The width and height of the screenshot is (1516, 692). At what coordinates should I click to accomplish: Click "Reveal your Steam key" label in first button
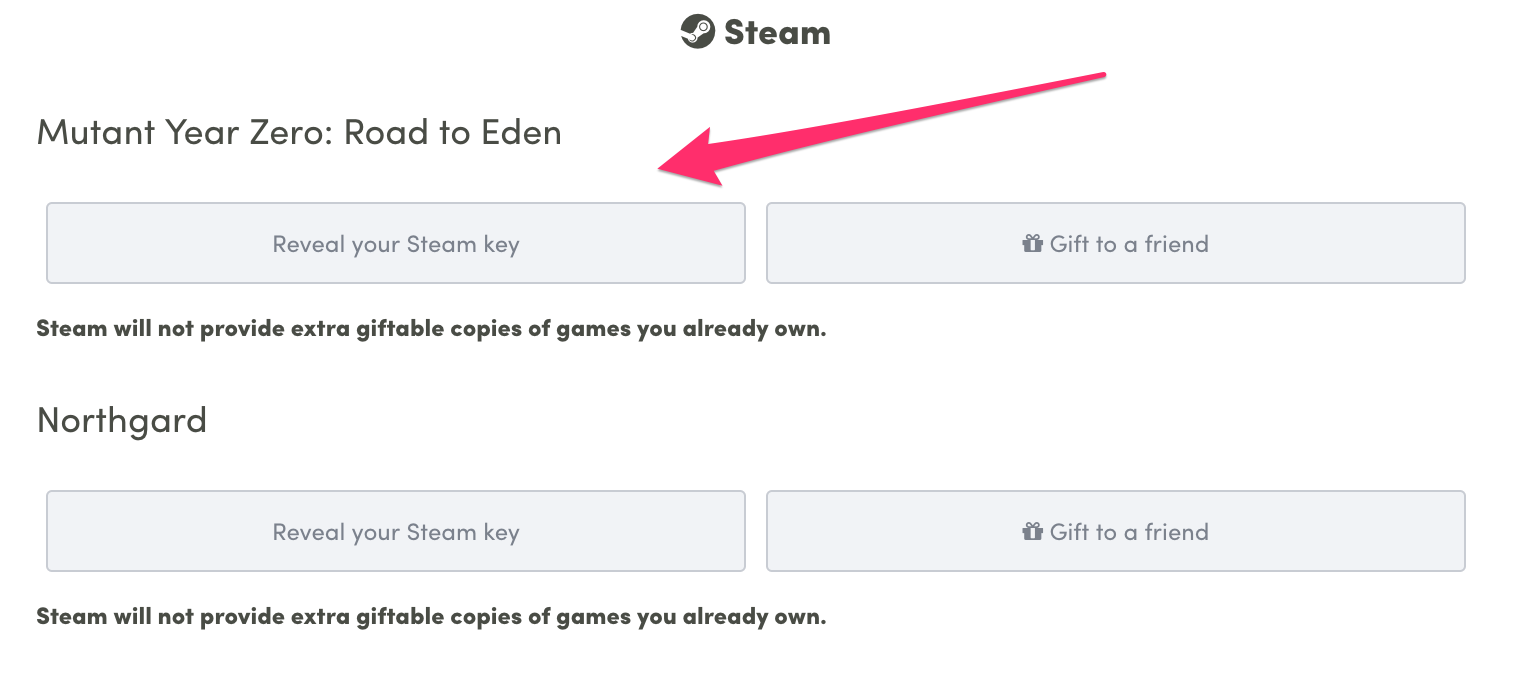[396, 244]
